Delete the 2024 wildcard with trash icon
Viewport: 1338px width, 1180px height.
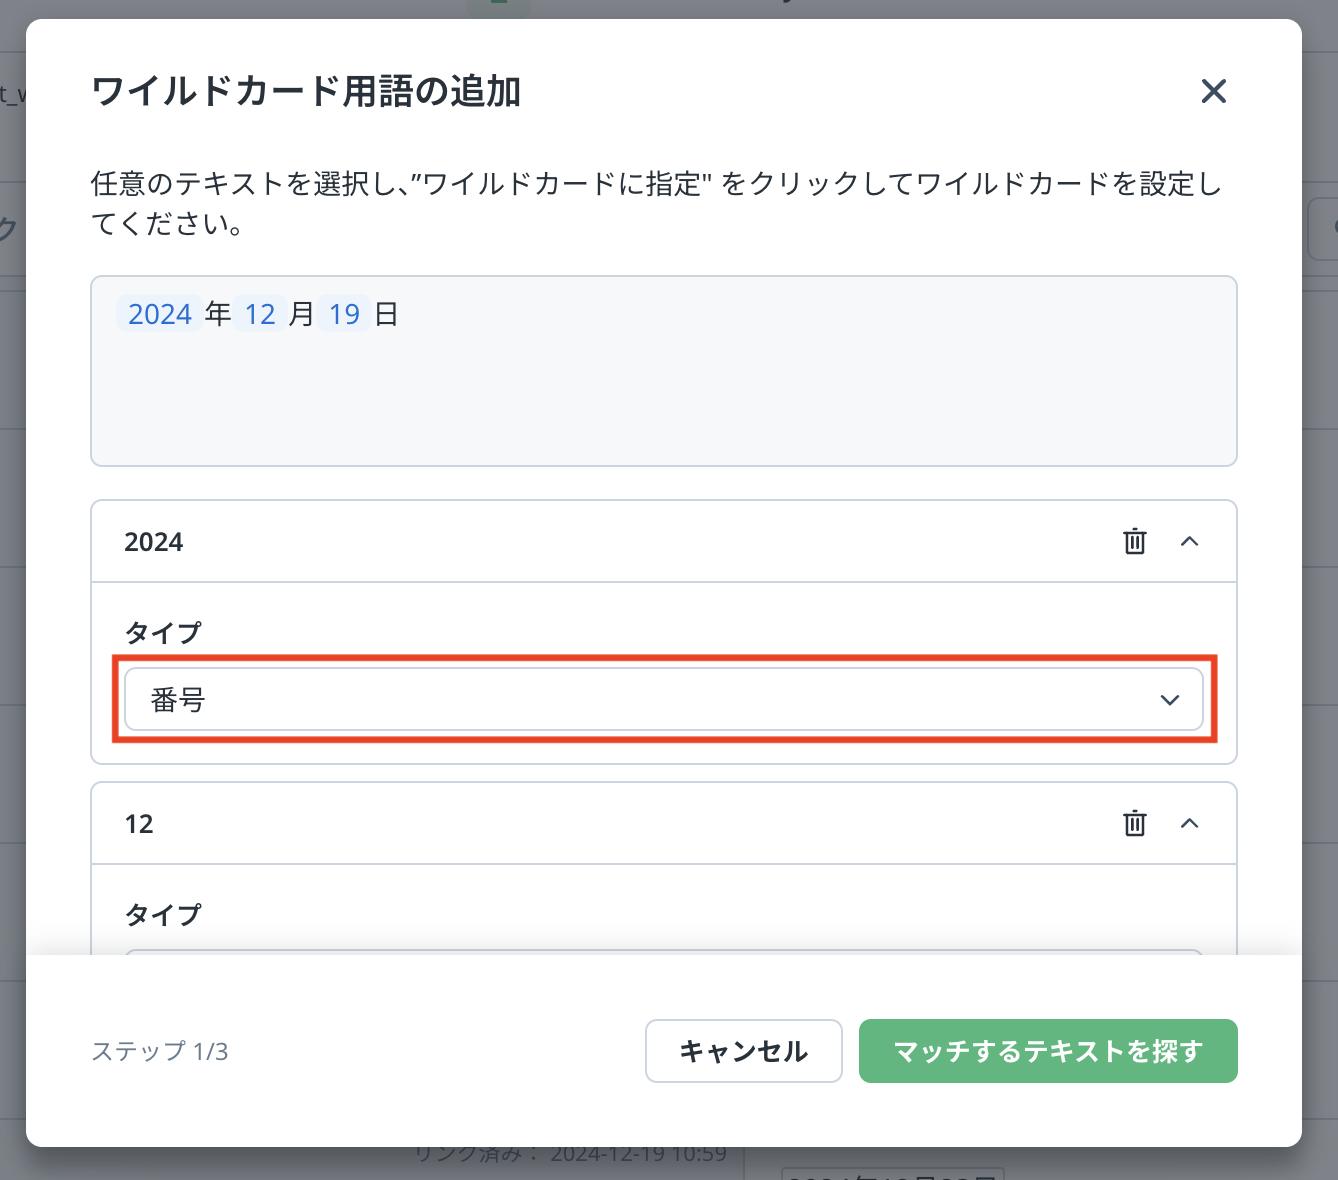[1134, 541]
